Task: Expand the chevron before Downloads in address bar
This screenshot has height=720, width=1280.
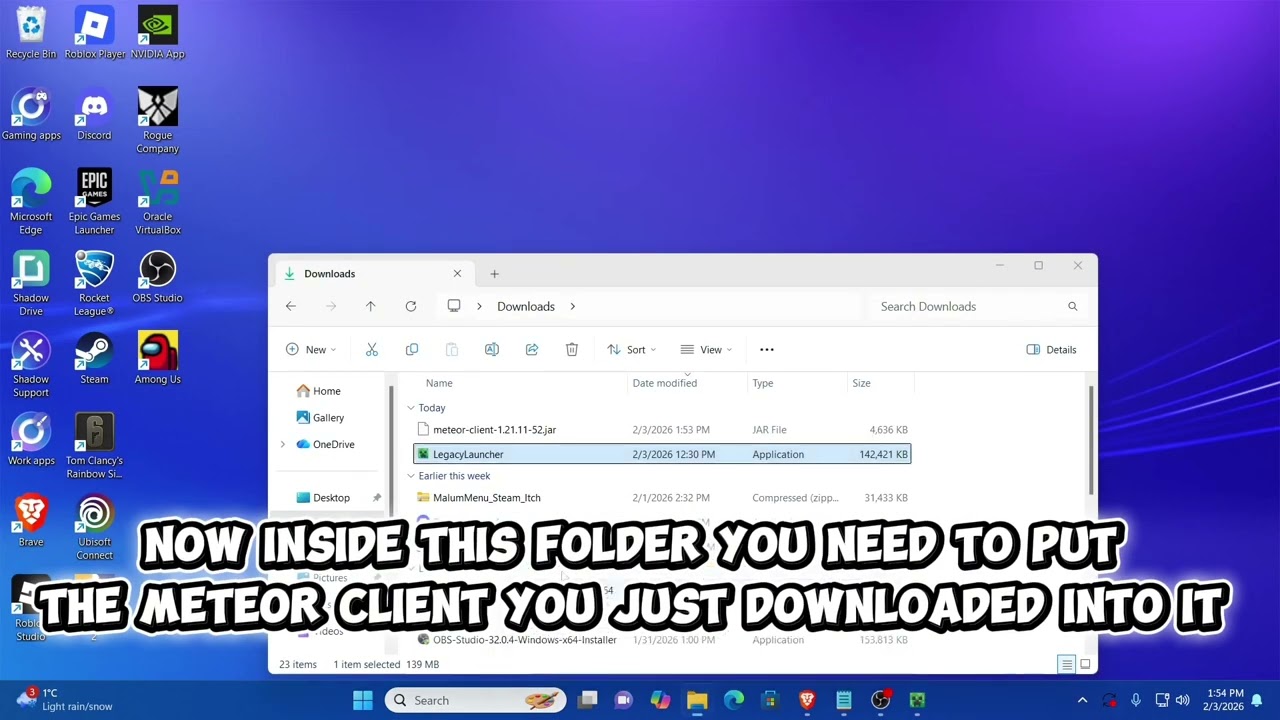Action: (479, 306)
